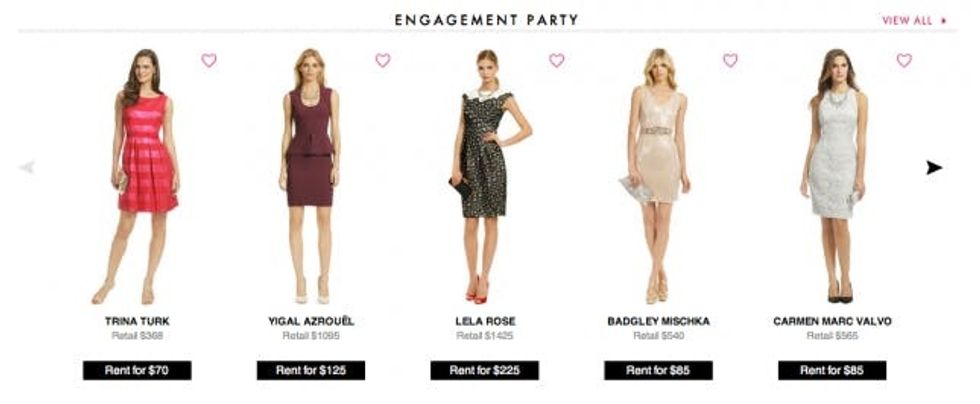Screen dimensions: 980x404
Task: Heart the Lela Rose dress
Action: coord(556,61)
